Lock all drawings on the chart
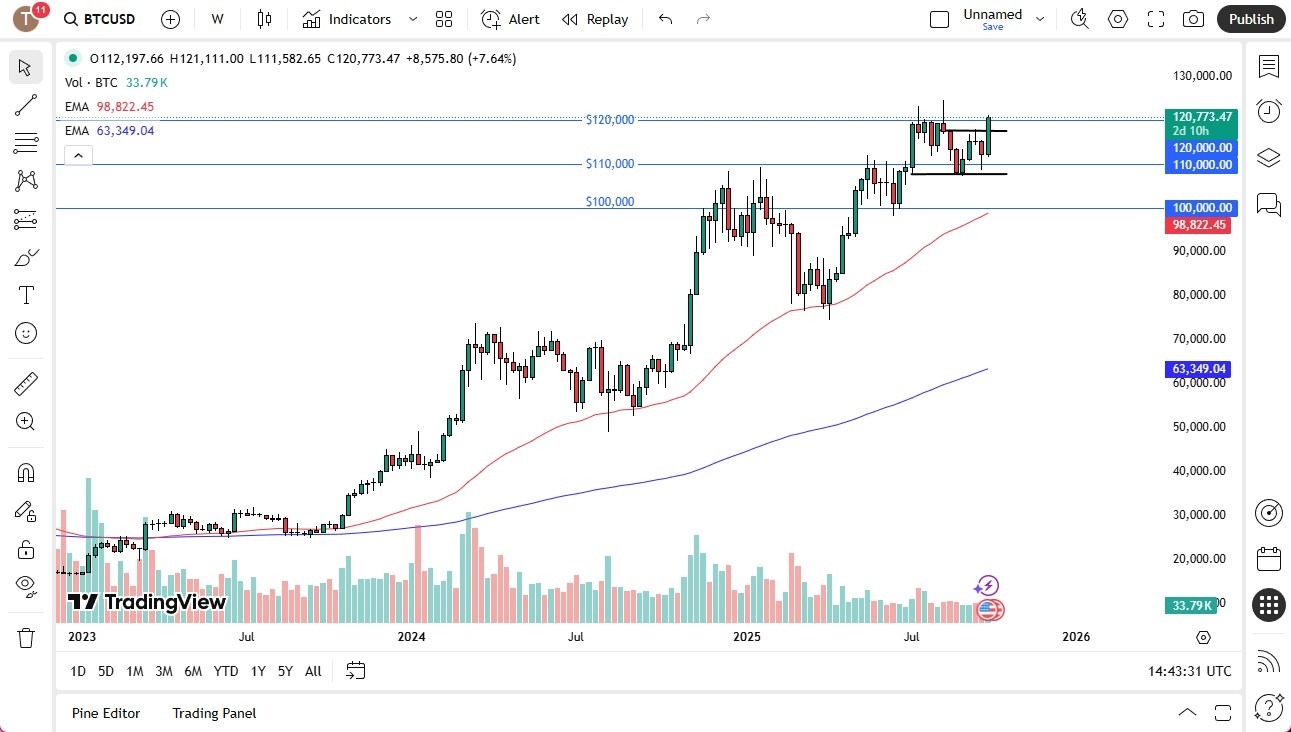This screenshot has width=1291, height=732. pos(26,548)
